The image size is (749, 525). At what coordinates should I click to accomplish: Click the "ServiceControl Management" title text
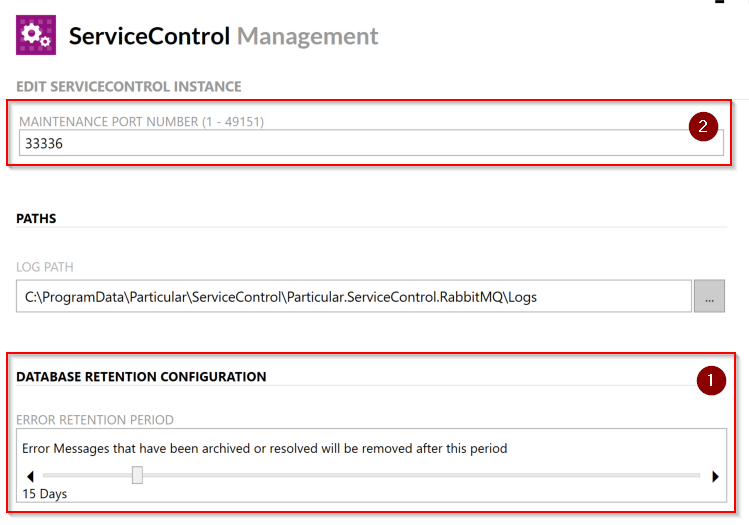(223, 37)
